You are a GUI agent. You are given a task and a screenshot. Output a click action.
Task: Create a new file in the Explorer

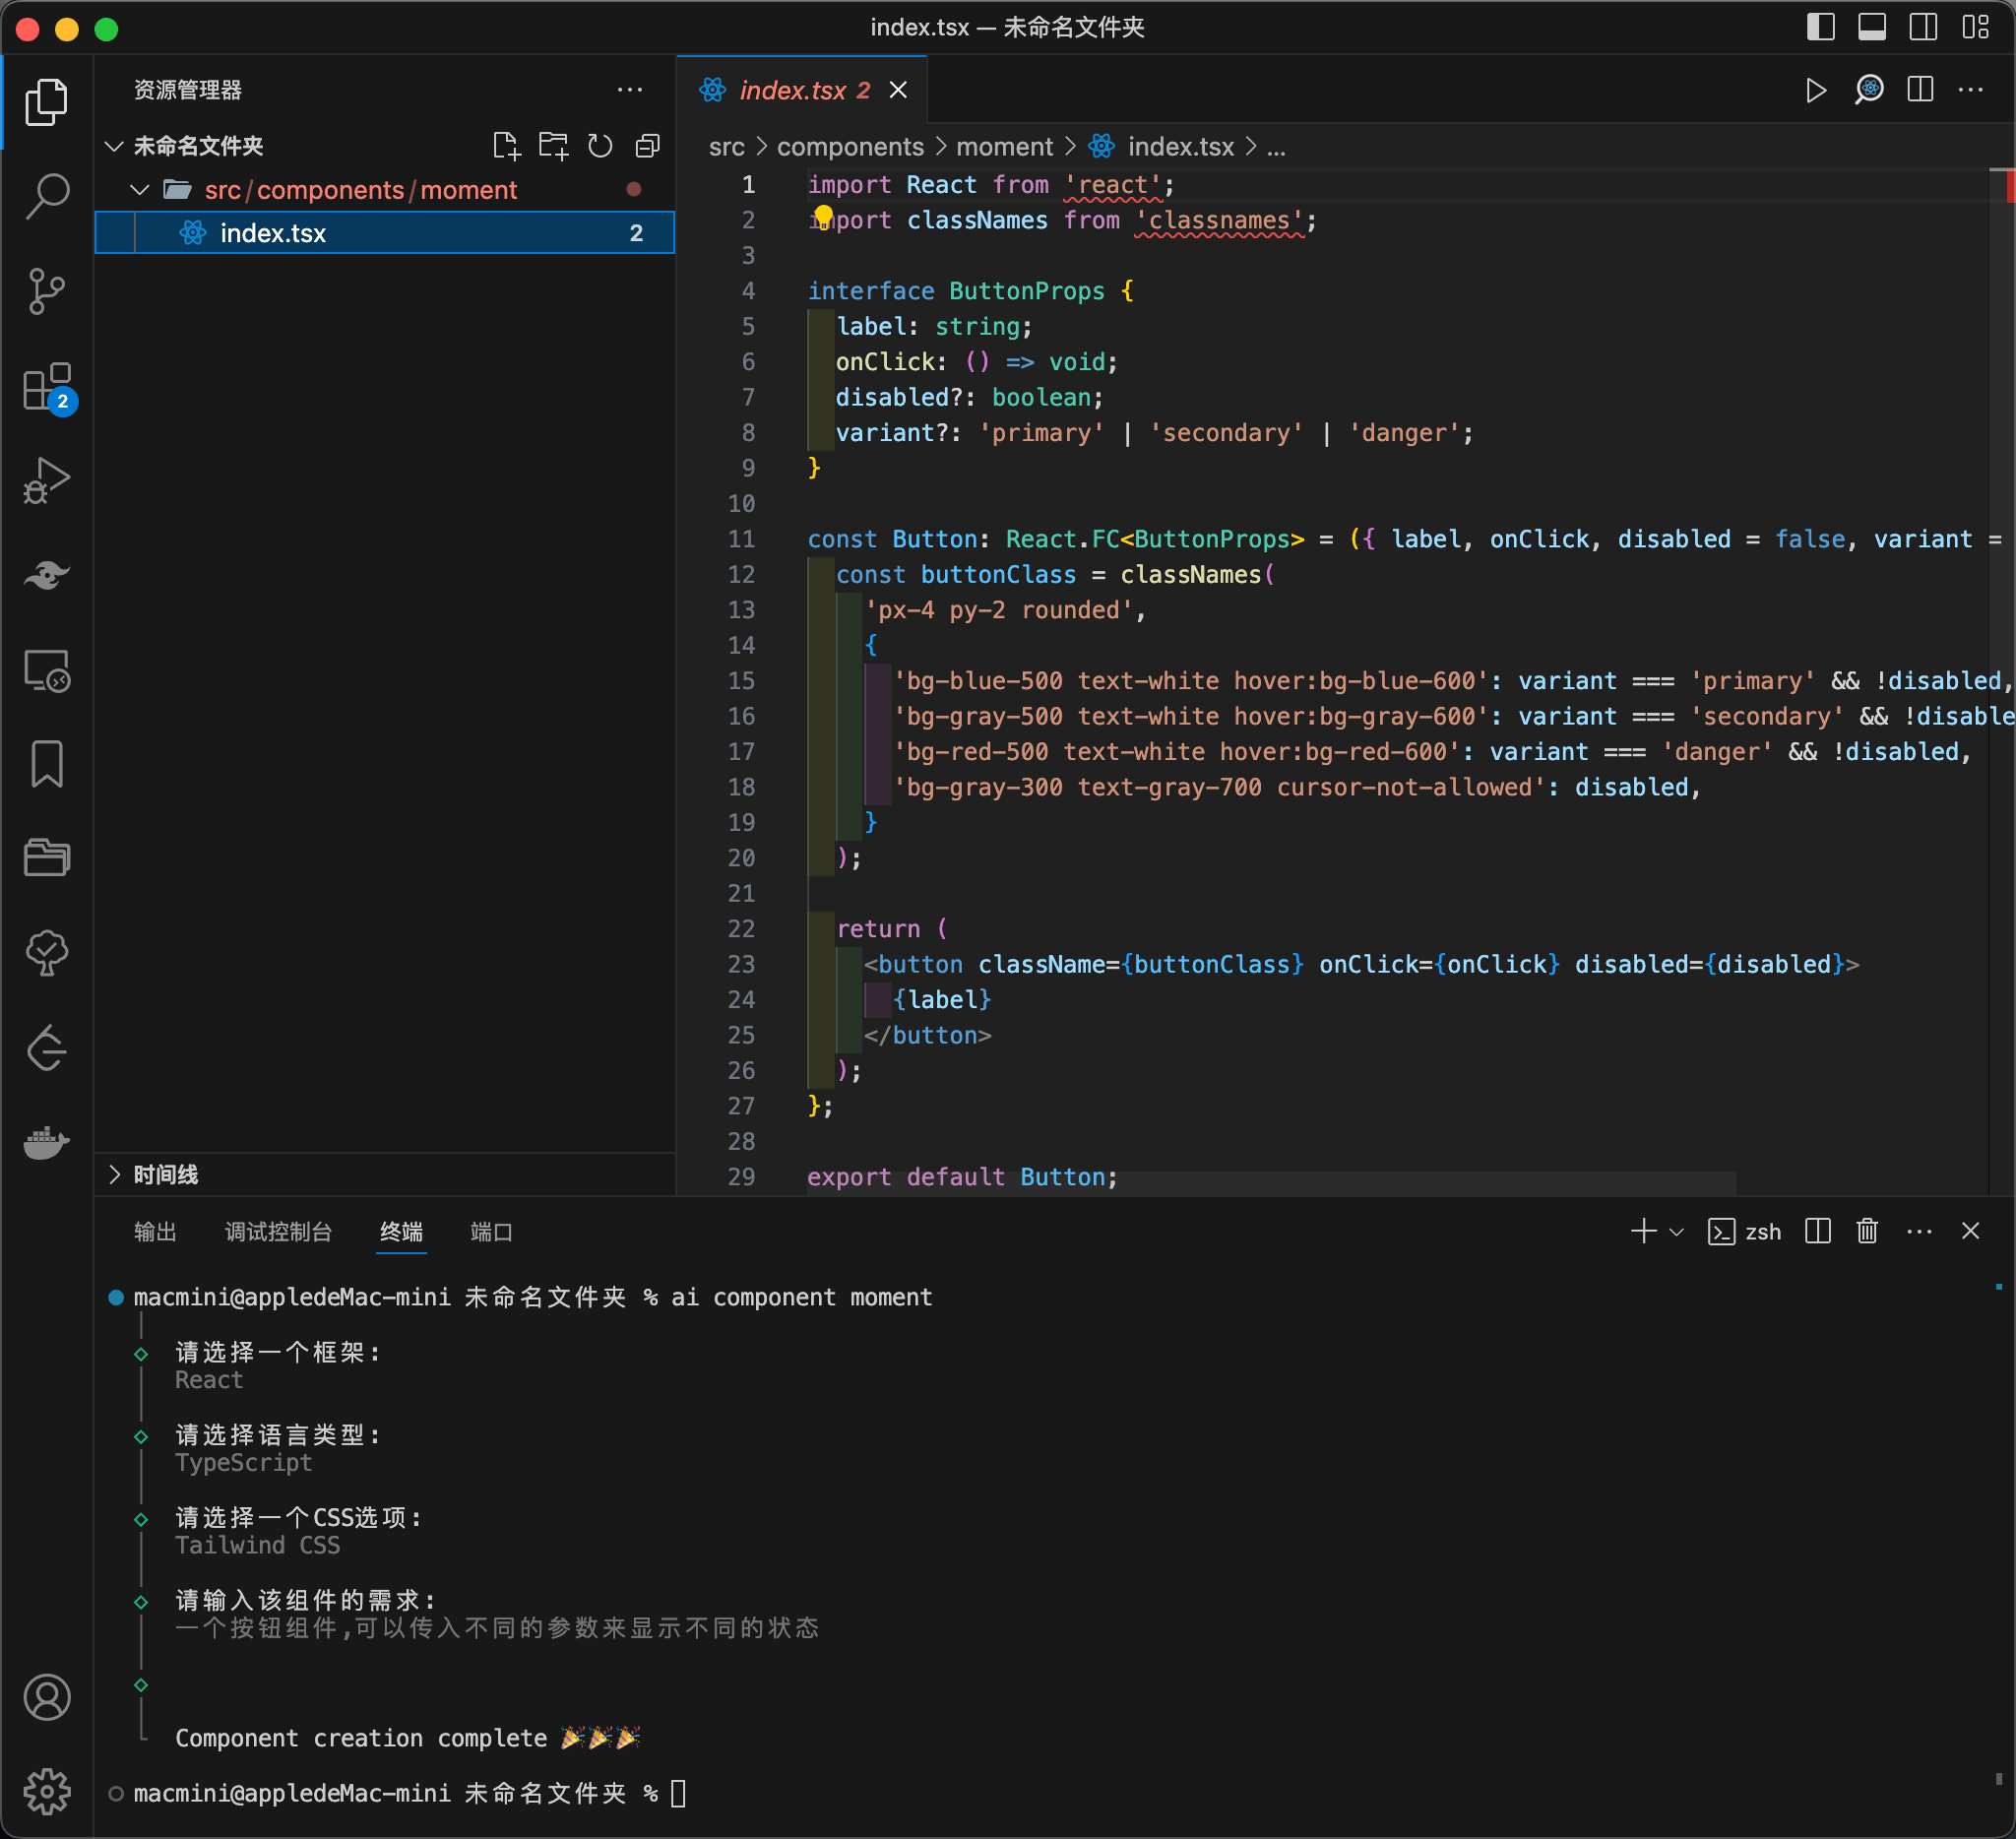tap(506, 145)
